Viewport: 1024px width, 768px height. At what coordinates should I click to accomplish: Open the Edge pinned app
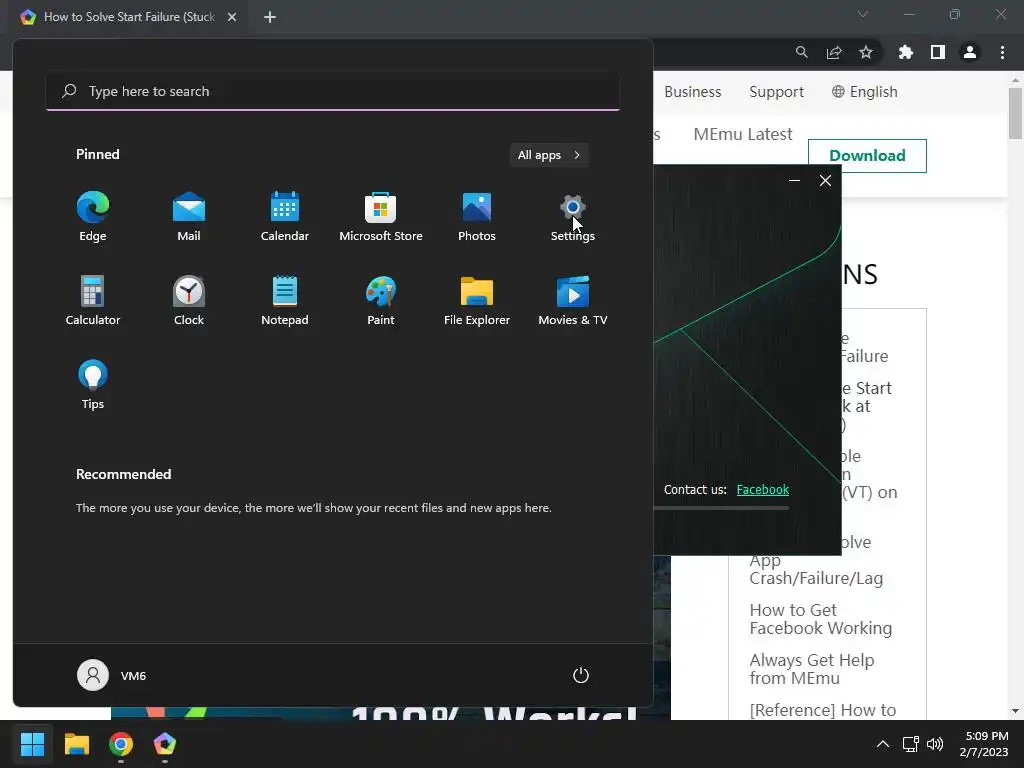pyautogui.click(x=93, y=217)
